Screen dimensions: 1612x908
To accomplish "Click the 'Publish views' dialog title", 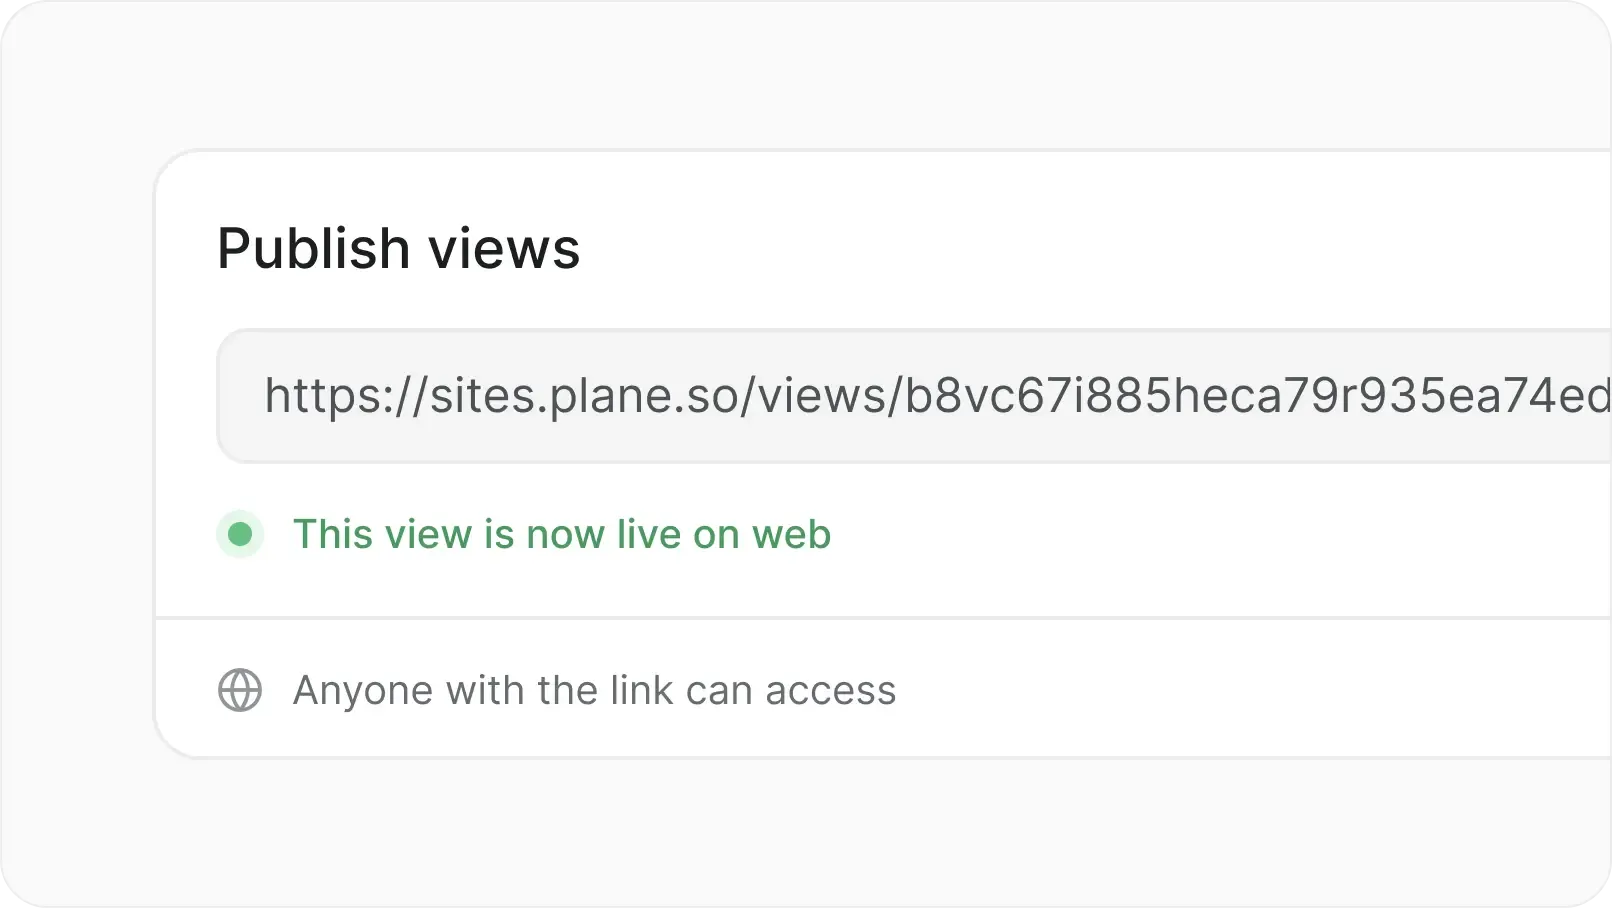I will [399, 248].
